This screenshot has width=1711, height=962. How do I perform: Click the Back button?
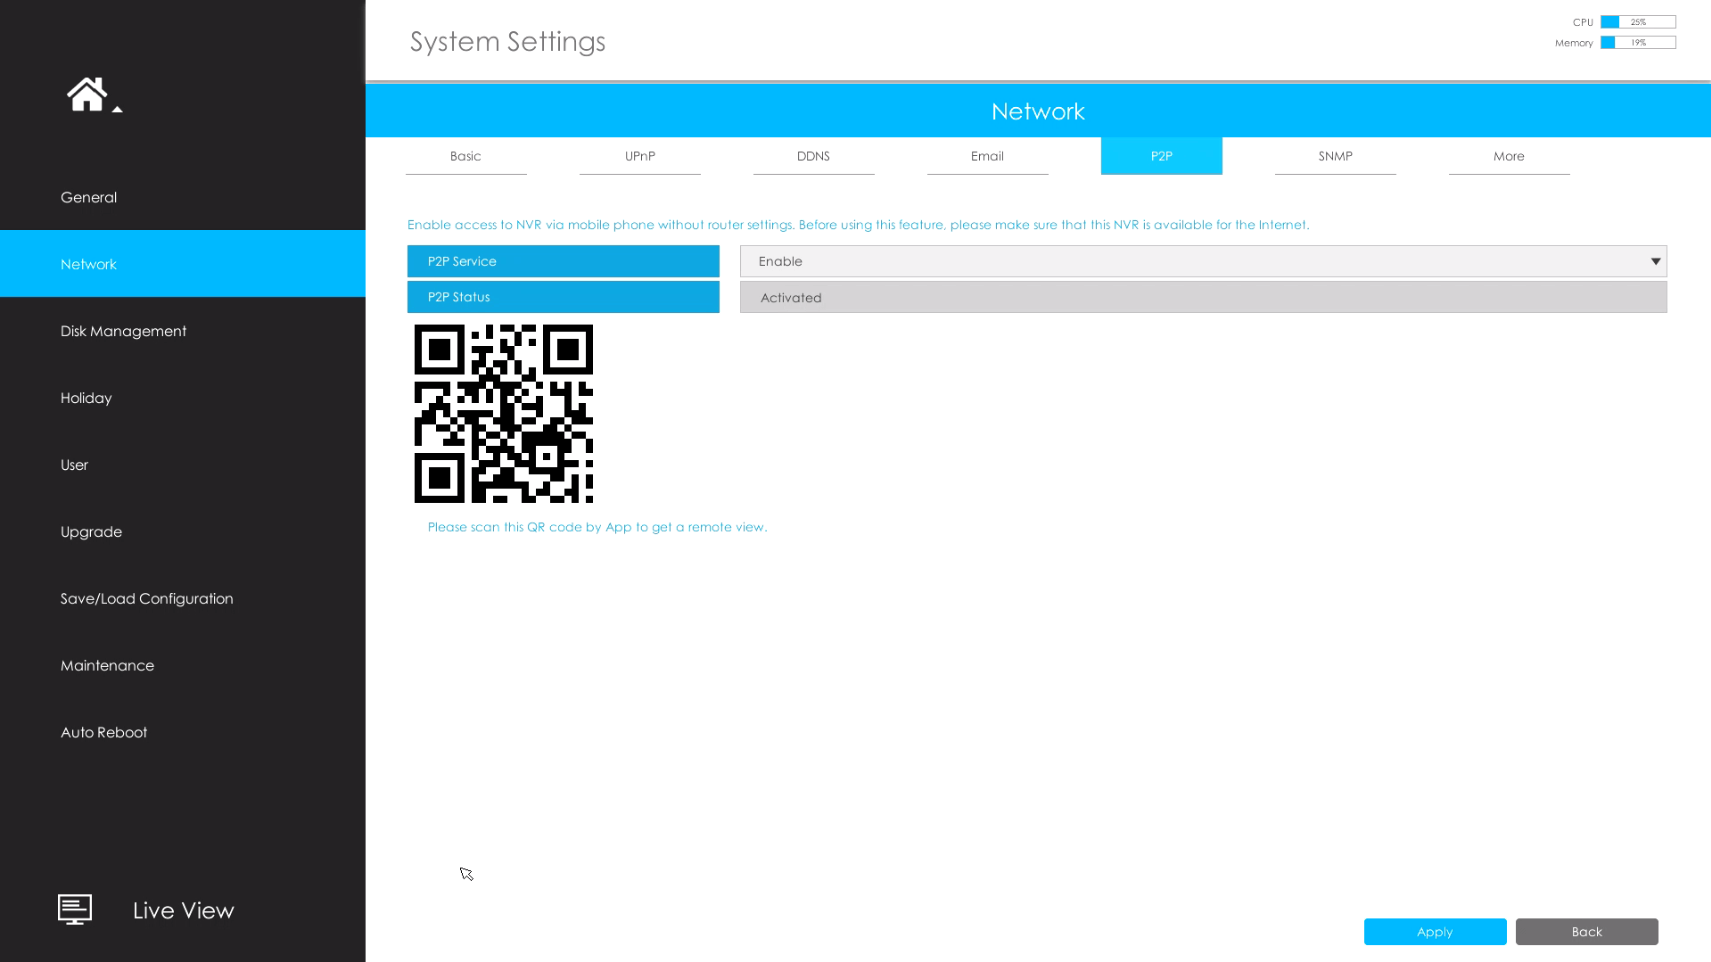(1587, 932)
